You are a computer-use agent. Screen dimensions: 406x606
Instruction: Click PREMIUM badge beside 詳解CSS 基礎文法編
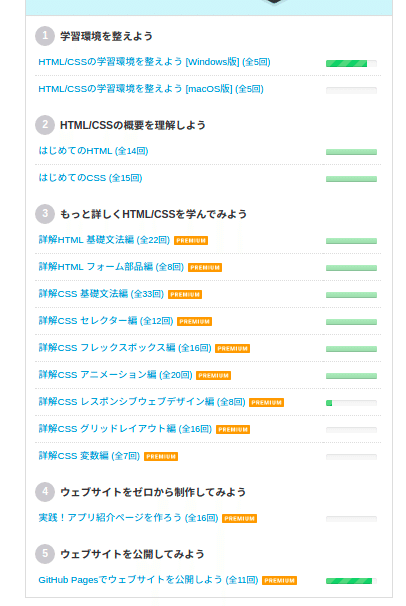point(185,294)
